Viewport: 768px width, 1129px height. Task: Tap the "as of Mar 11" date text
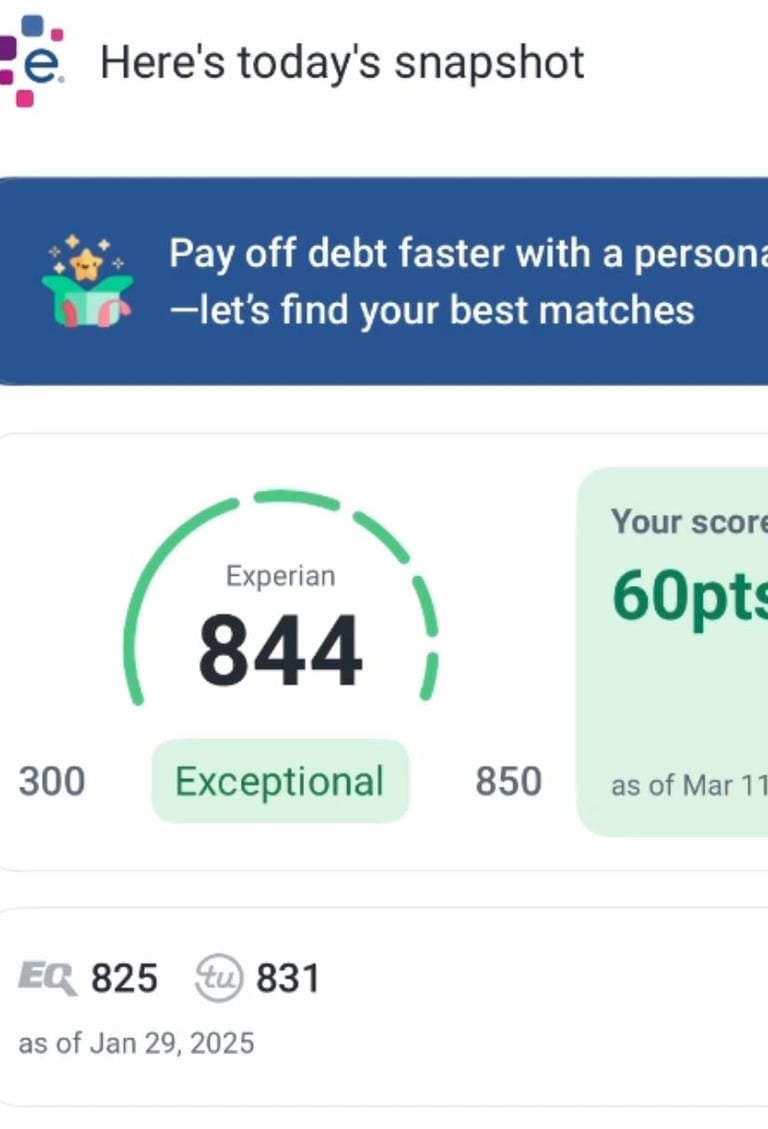click(688, 785)
